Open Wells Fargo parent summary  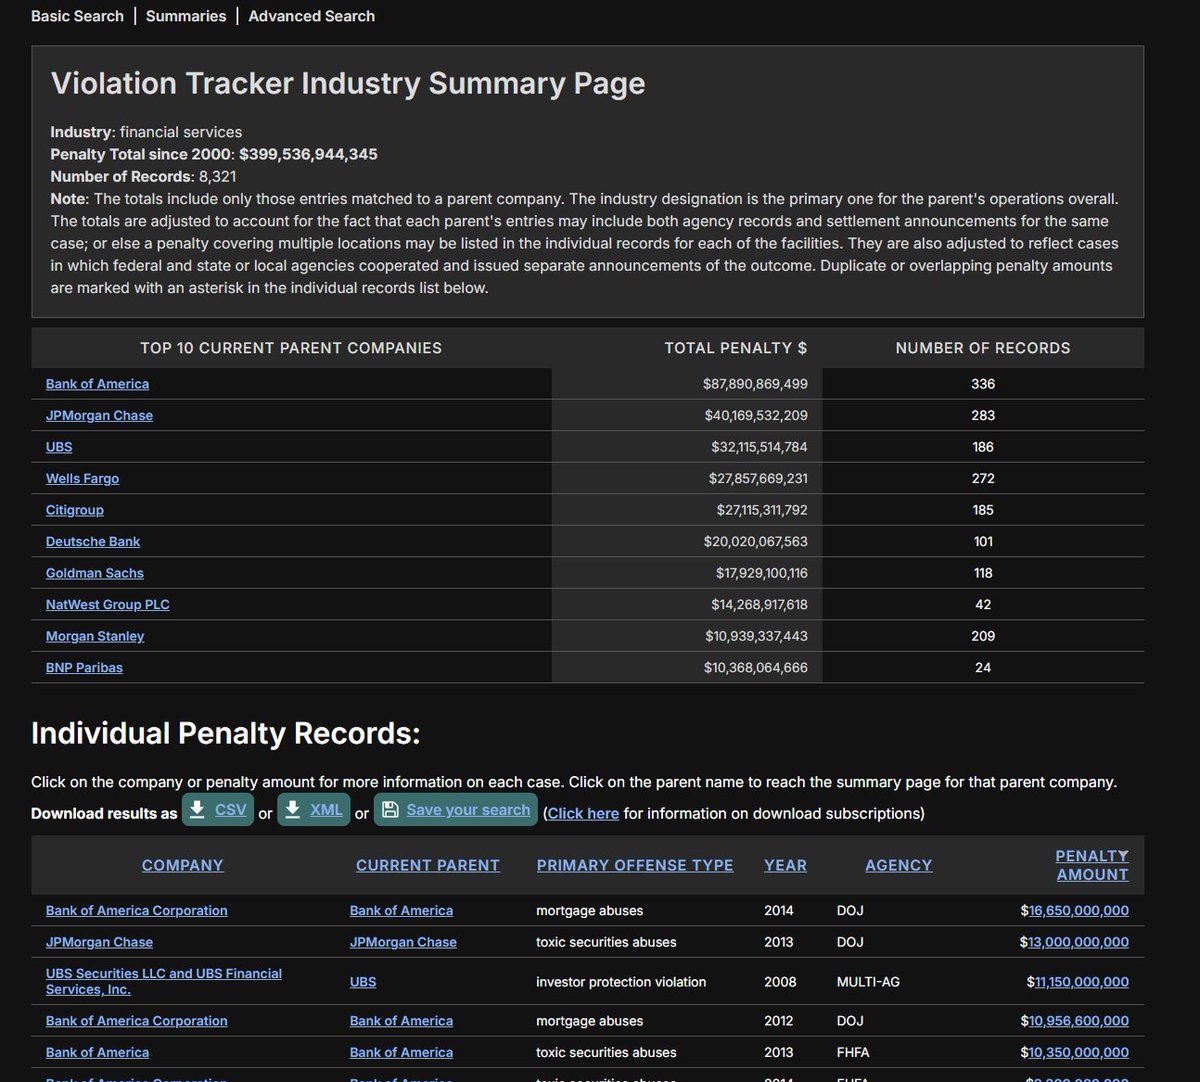82,478
